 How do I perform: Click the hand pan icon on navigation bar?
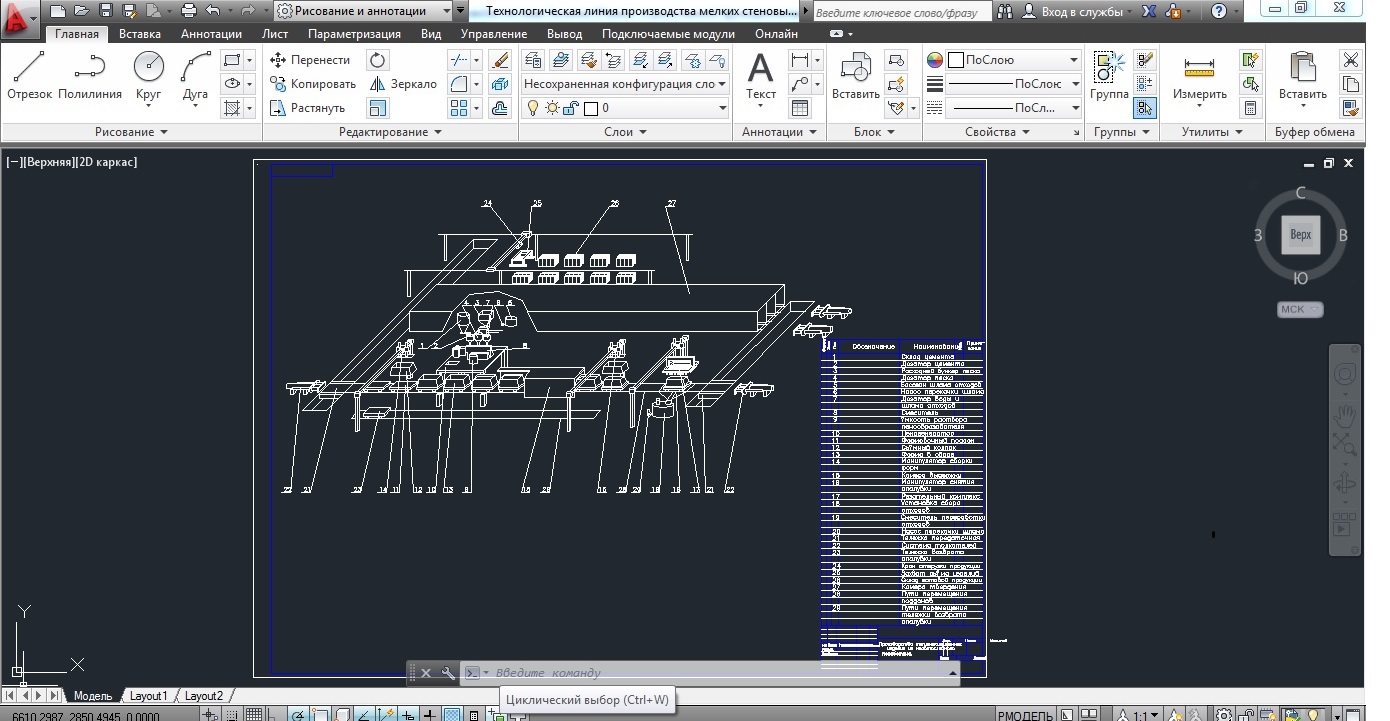1345,414
